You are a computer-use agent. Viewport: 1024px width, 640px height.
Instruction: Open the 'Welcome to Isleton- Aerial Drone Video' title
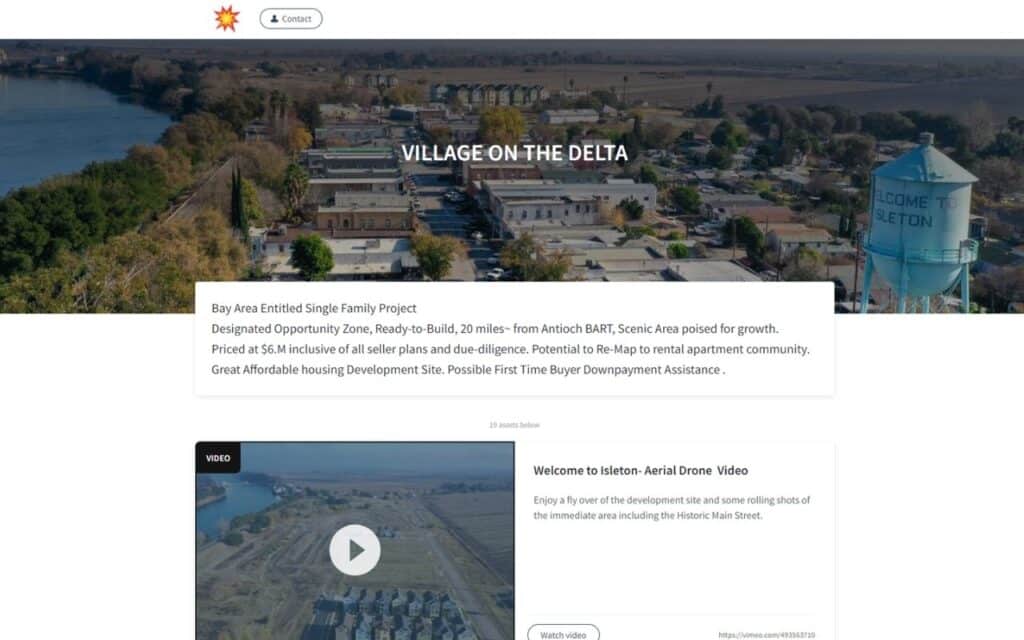pos(641,470)
